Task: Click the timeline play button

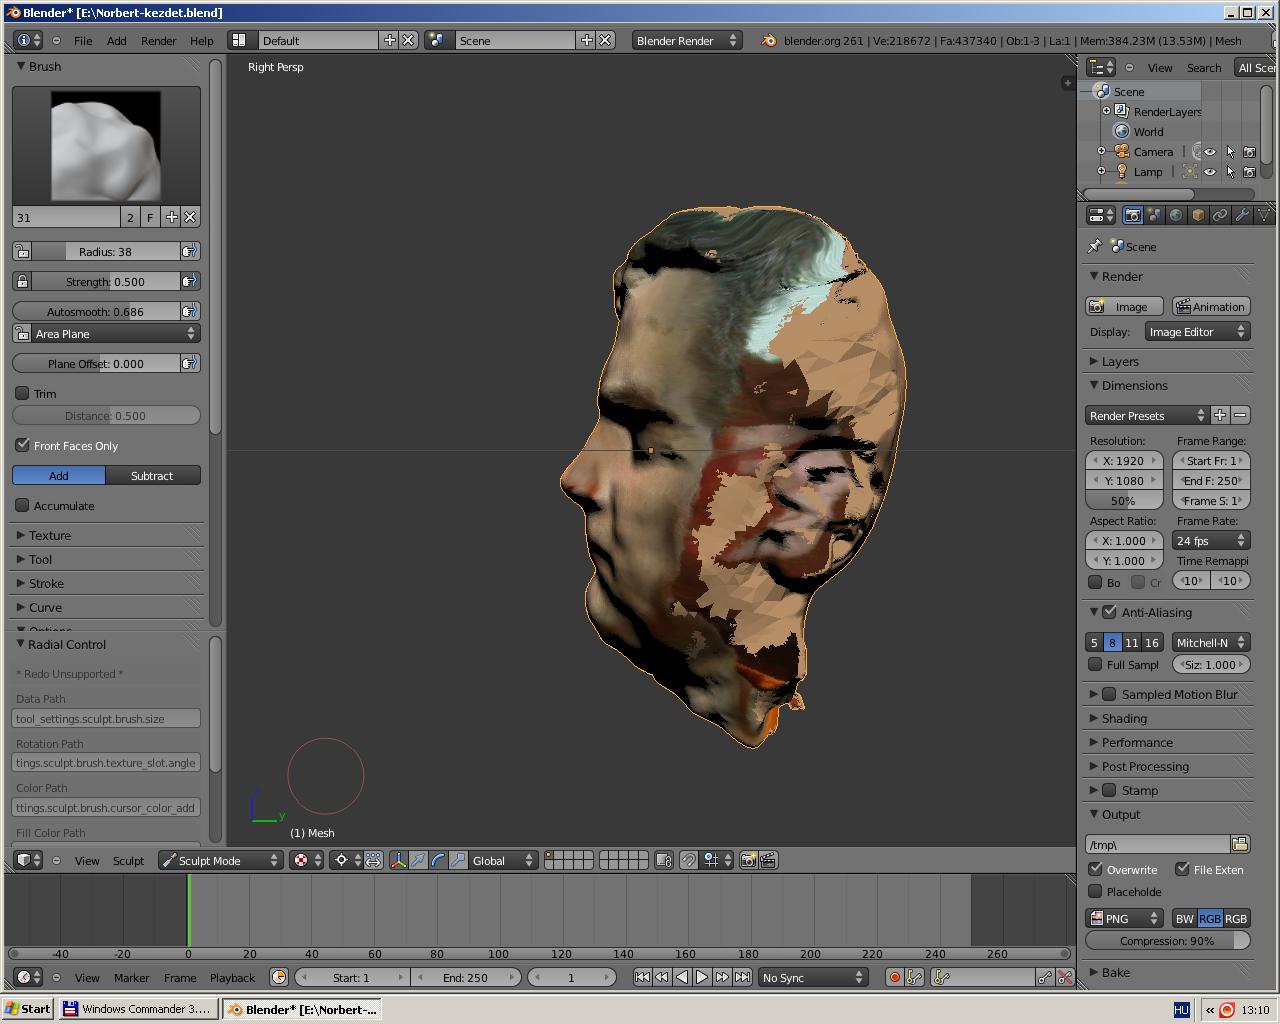Action: tap(702, 977)
